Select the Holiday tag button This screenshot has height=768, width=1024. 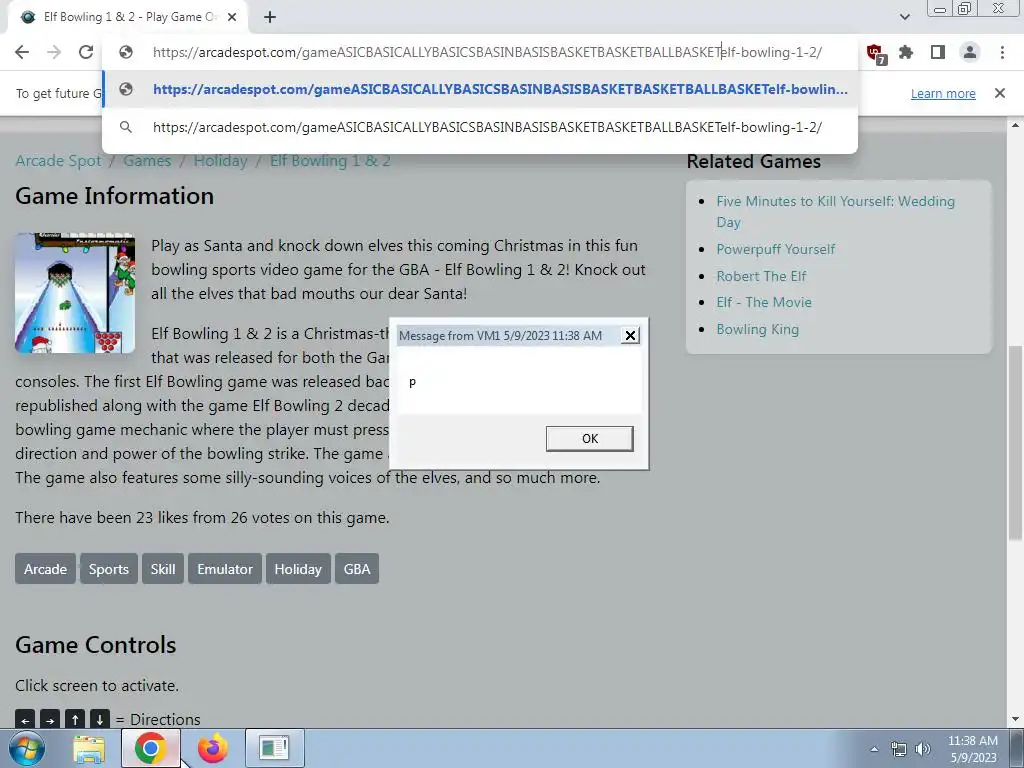pyautogui.click(x=298, y=569)
